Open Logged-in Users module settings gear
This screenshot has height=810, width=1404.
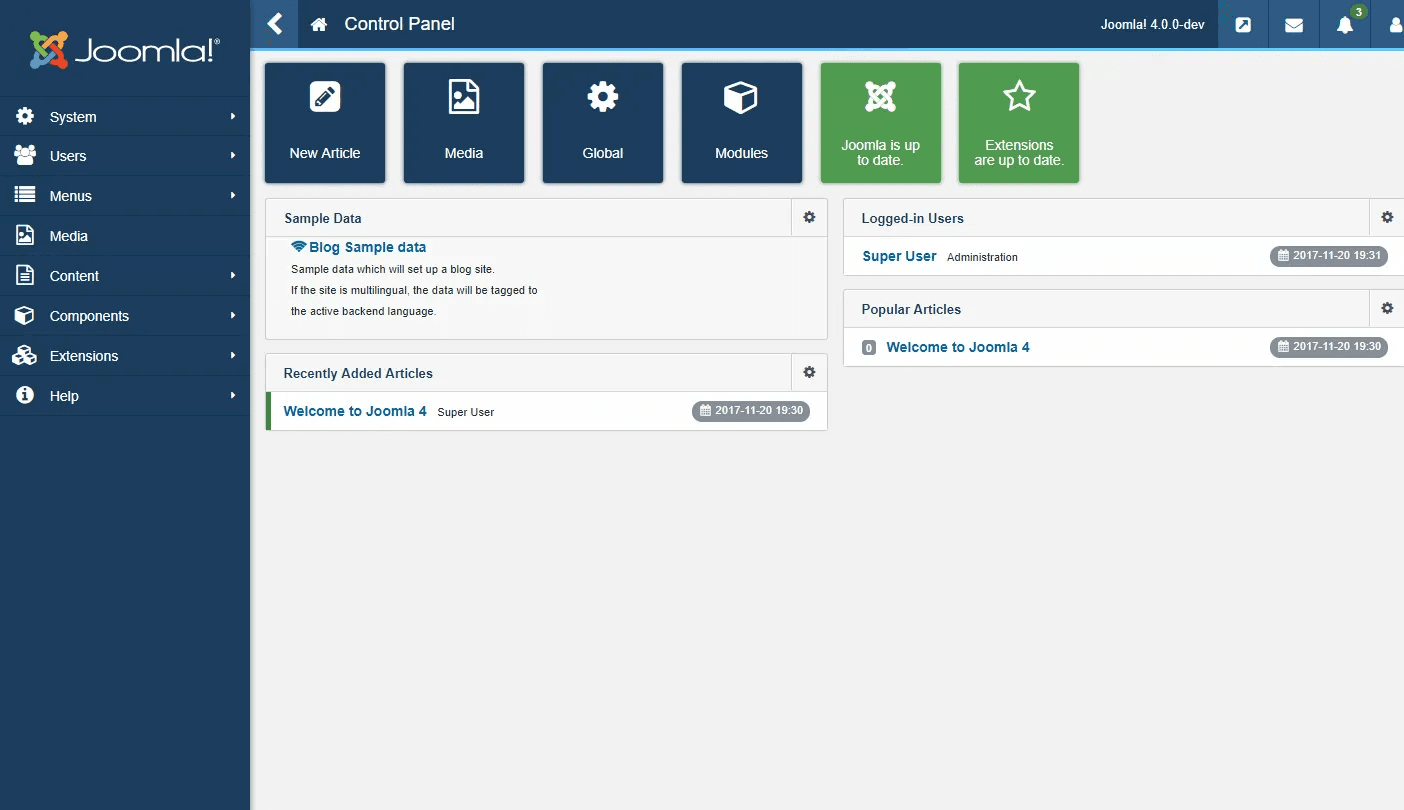[x=1387, y=217]
